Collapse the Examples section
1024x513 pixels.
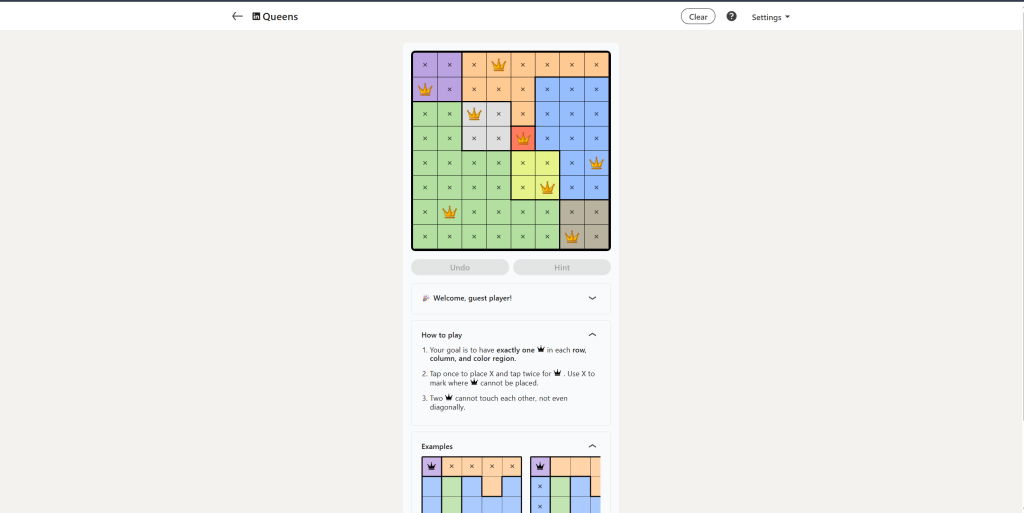pyautogui.click(x=592, y=446)
